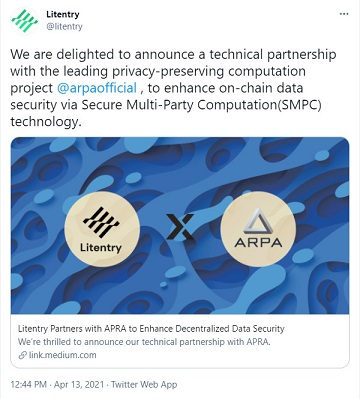The height and width of the screenshot is (399, 360).
Task: Open the article titled Litentry Partners with APRA
Action: (151, 329)
